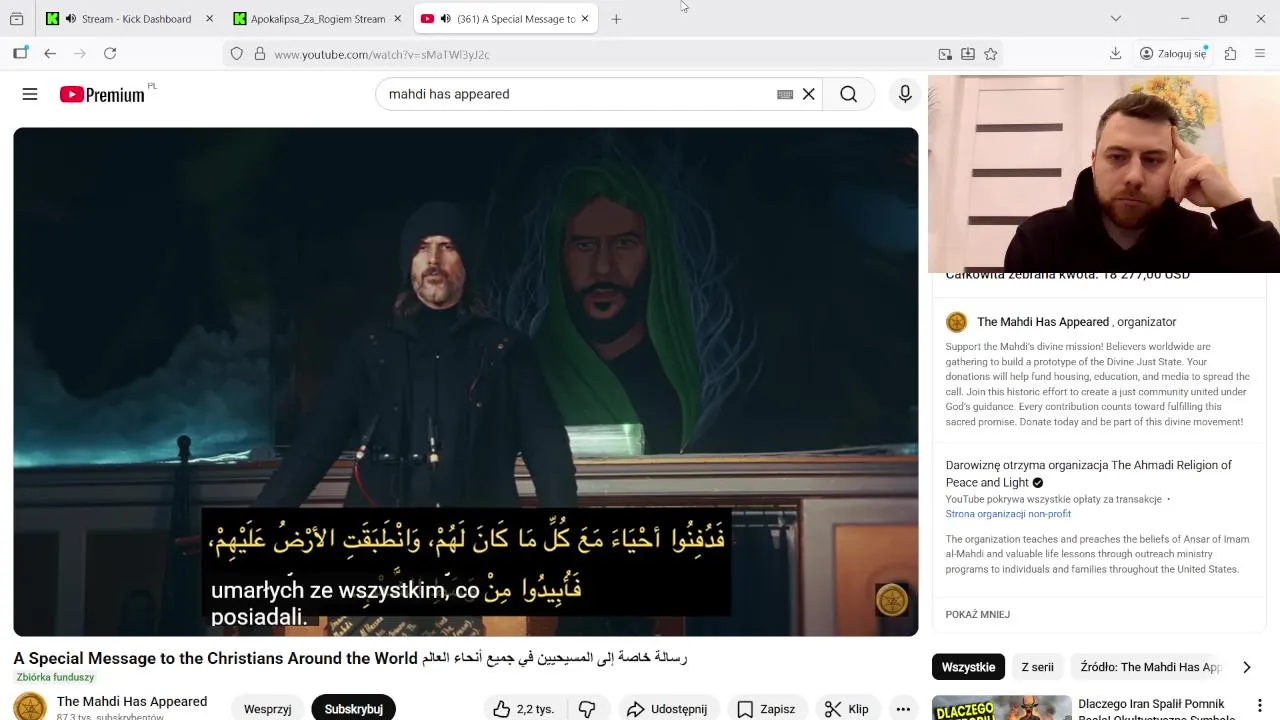1280x720 pixels.
Task: Mute audio on the Kick Dashboard tab
Action: tap(71, 19)
